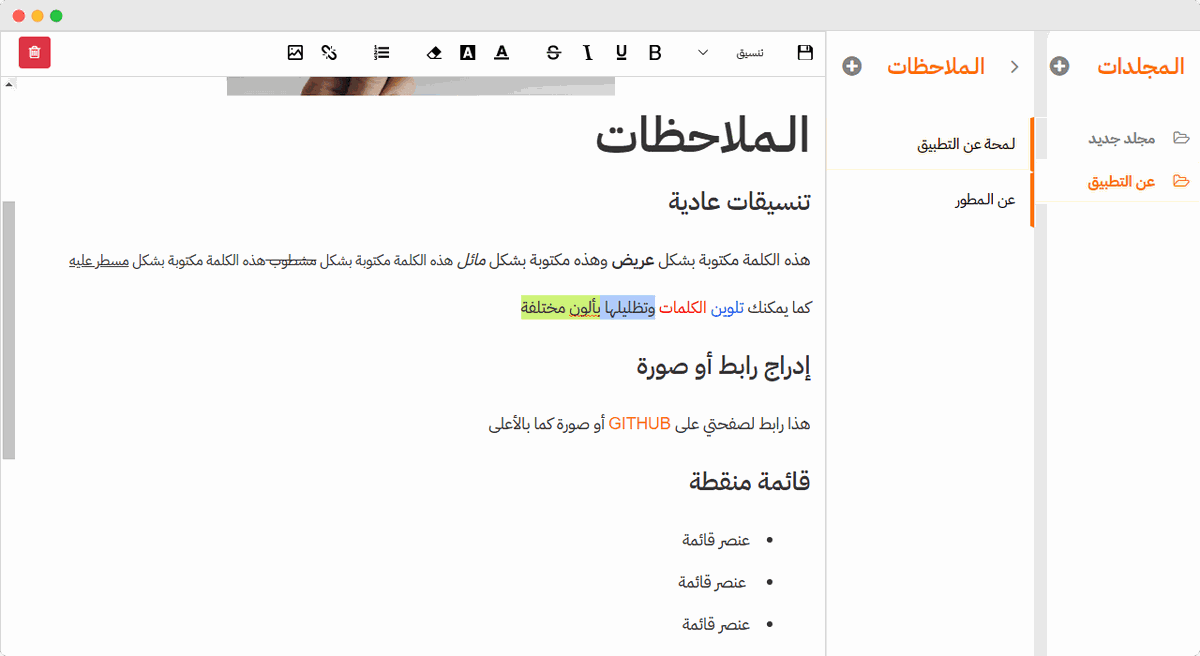Click the insert image icon
The width and height of the screenshot is (1200, 656).
tap(295, 53)
